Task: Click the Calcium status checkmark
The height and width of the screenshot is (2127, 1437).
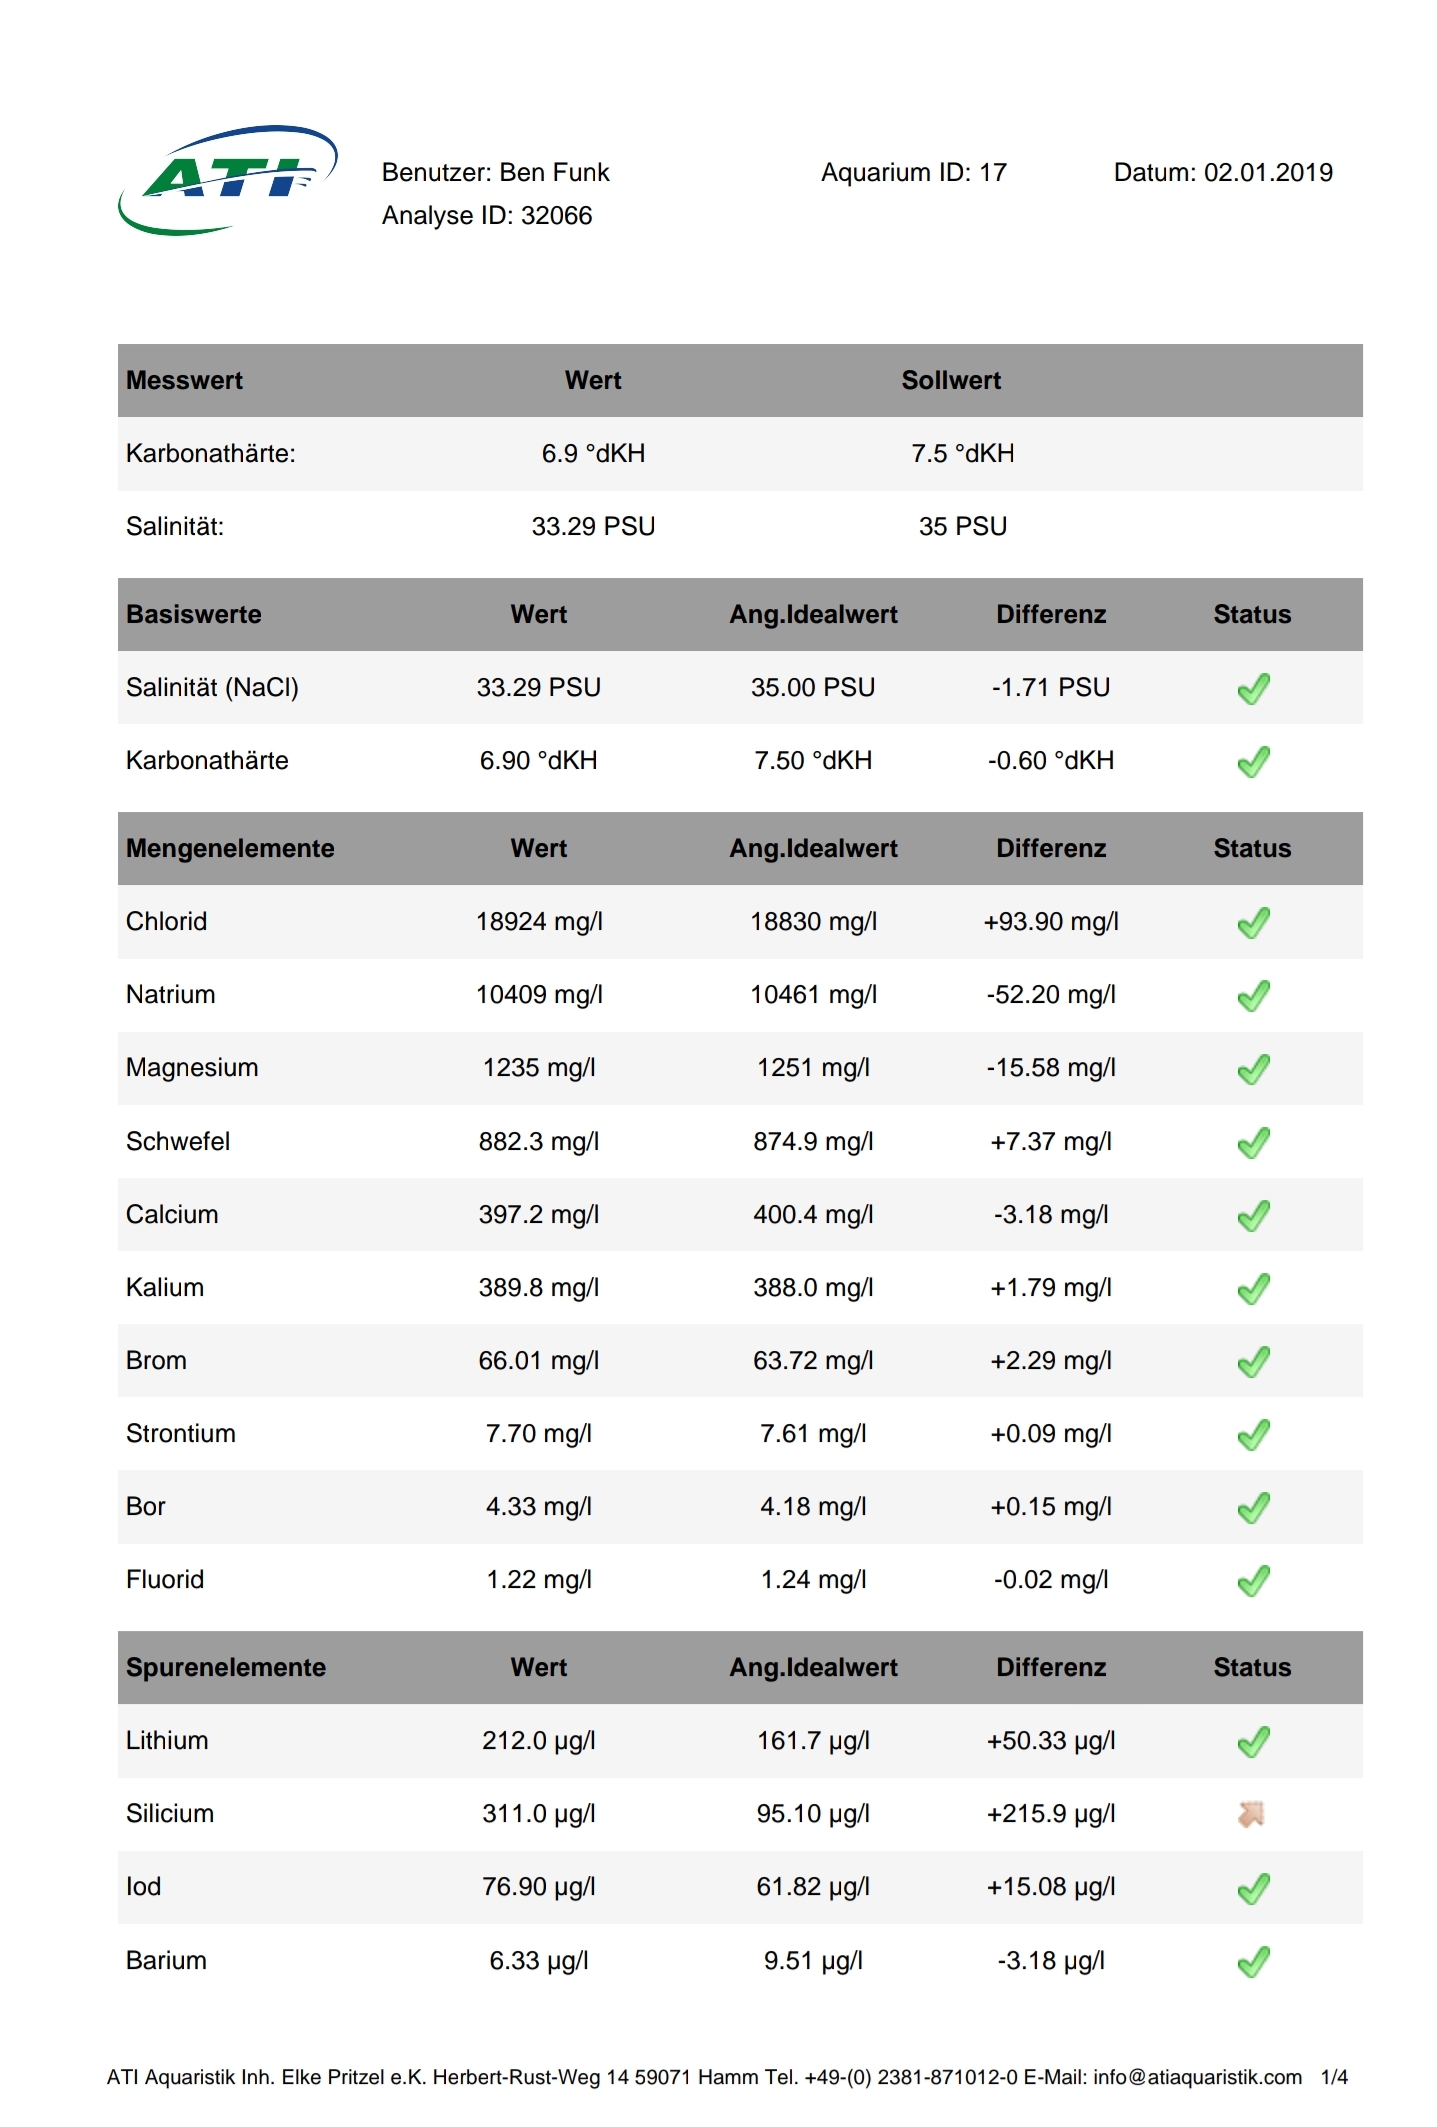Action: click(x=1253, y=1215)
